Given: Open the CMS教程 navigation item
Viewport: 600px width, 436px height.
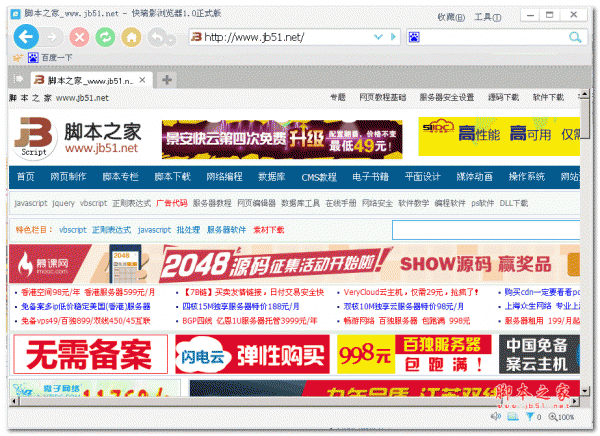Looking at the screenshot, I should pos(319,177).
